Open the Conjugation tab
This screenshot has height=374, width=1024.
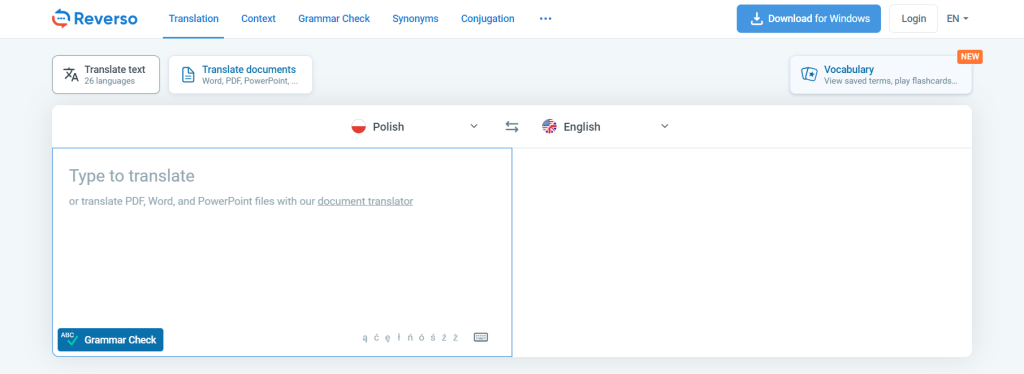click(487, 18)
